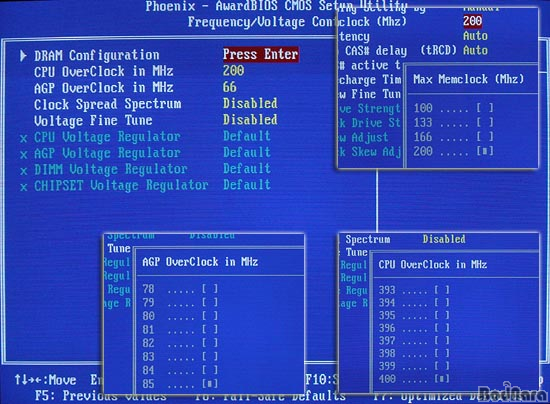Click the x marker beside DIMM Voltage Regulator
Viewport: 550px width, 404px height.
point(24,171)
